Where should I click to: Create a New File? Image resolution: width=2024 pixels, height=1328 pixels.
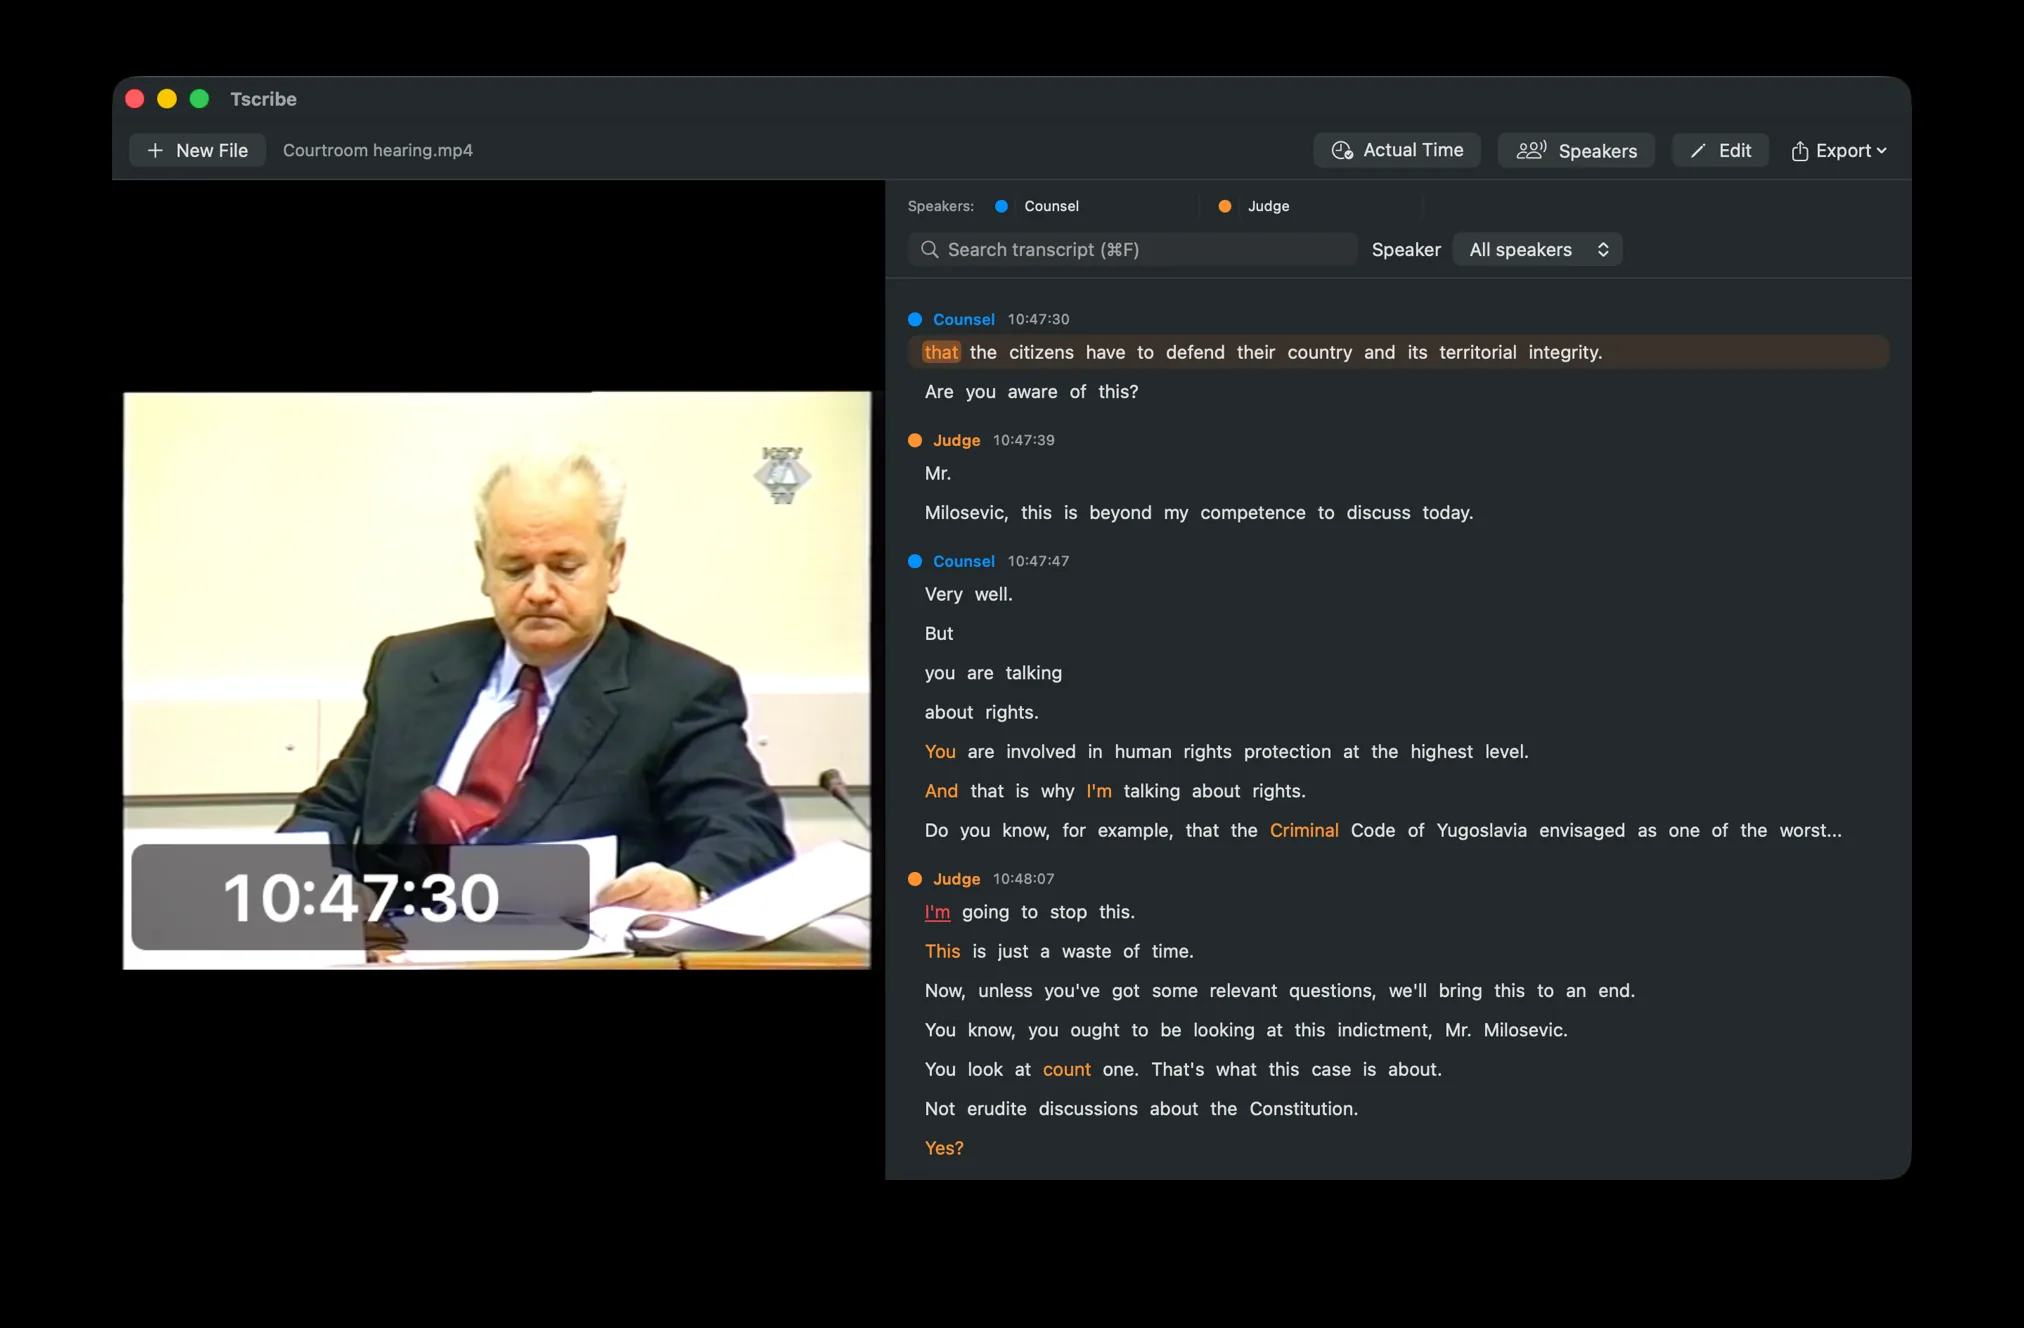point(197,150)
